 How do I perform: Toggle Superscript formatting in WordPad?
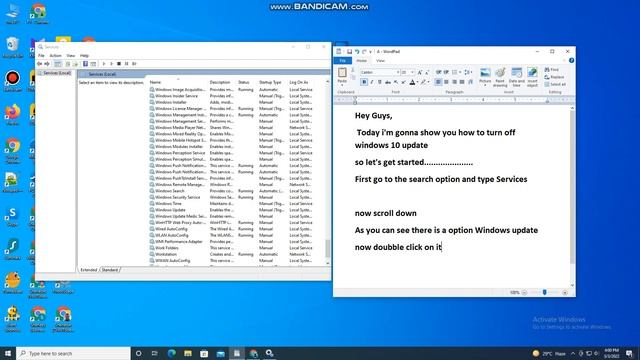pos(403,82)
